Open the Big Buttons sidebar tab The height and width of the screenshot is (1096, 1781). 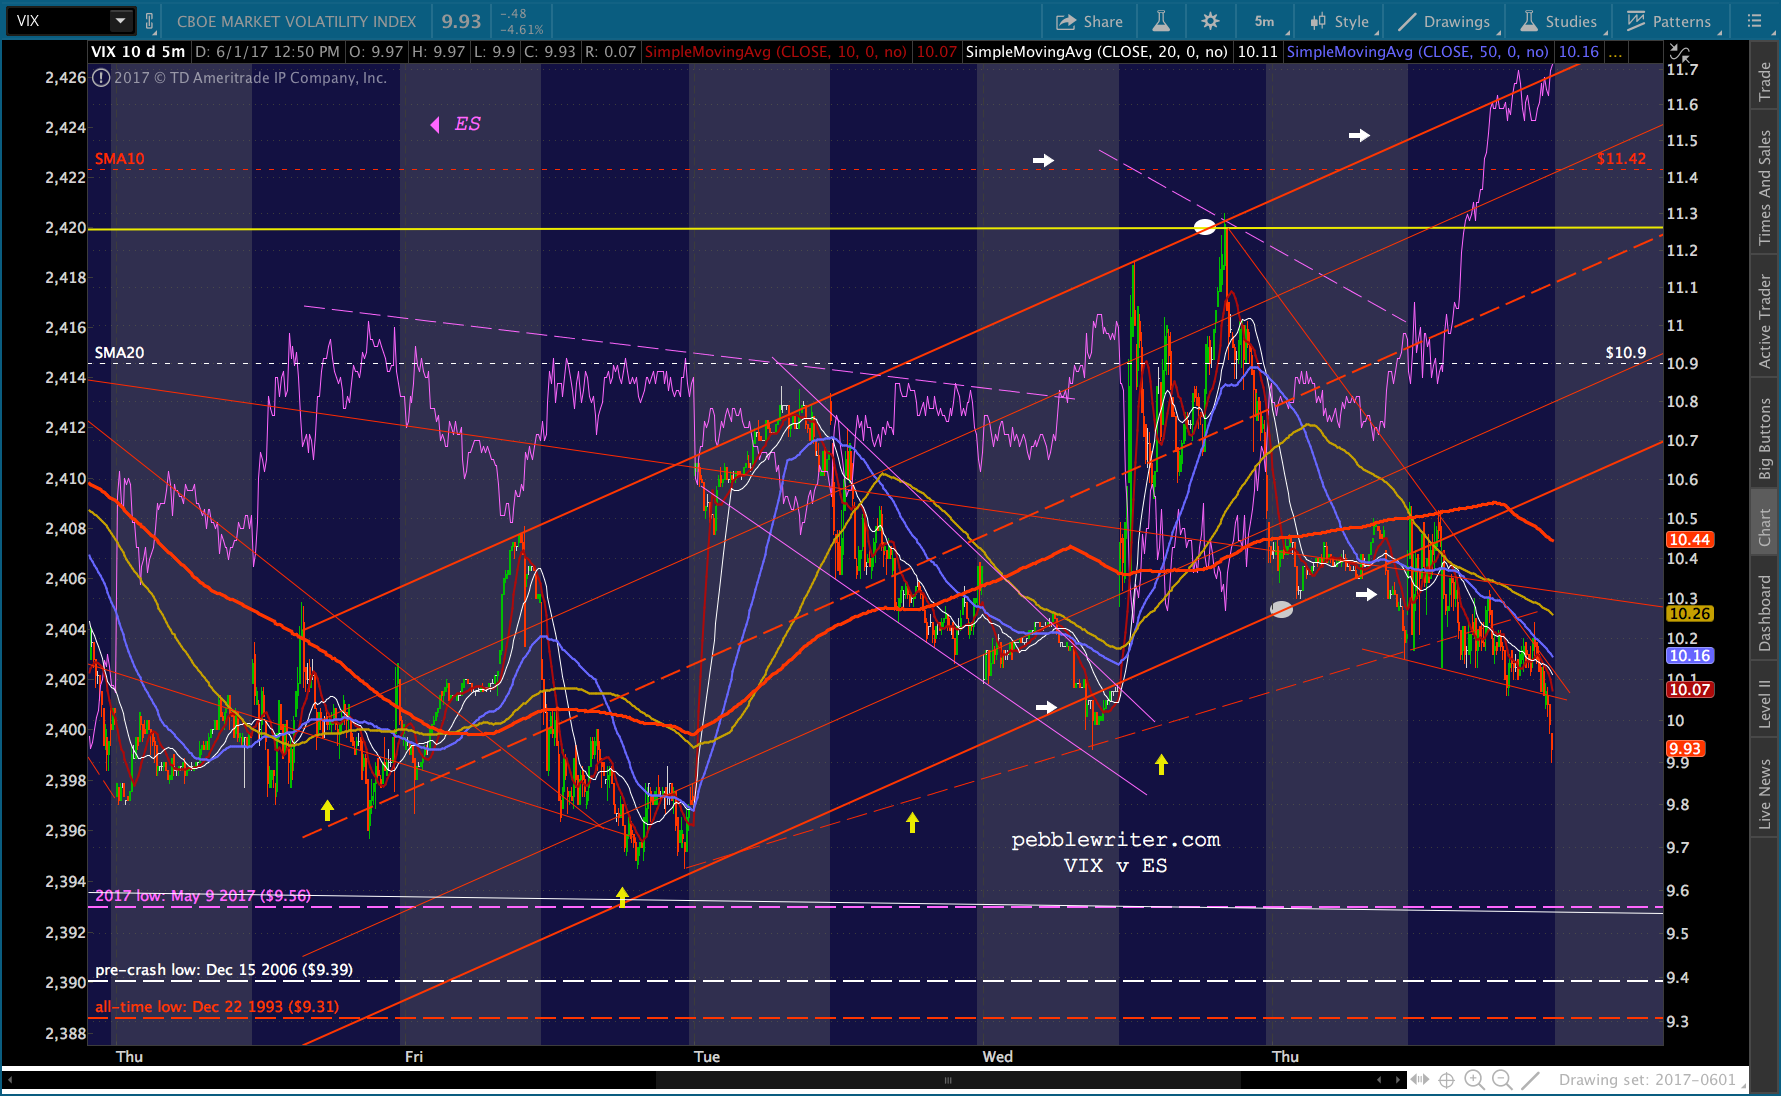[x=1765, y=439]
